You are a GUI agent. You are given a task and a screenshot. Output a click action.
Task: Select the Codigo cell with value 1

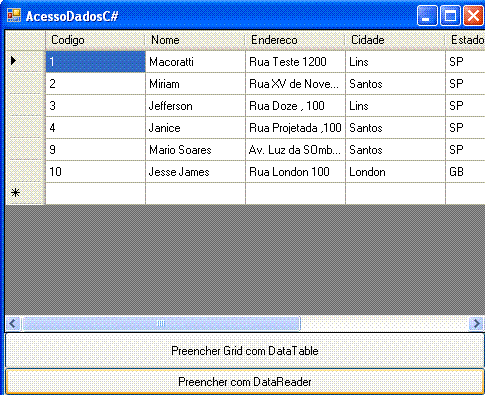click(95, 61)
